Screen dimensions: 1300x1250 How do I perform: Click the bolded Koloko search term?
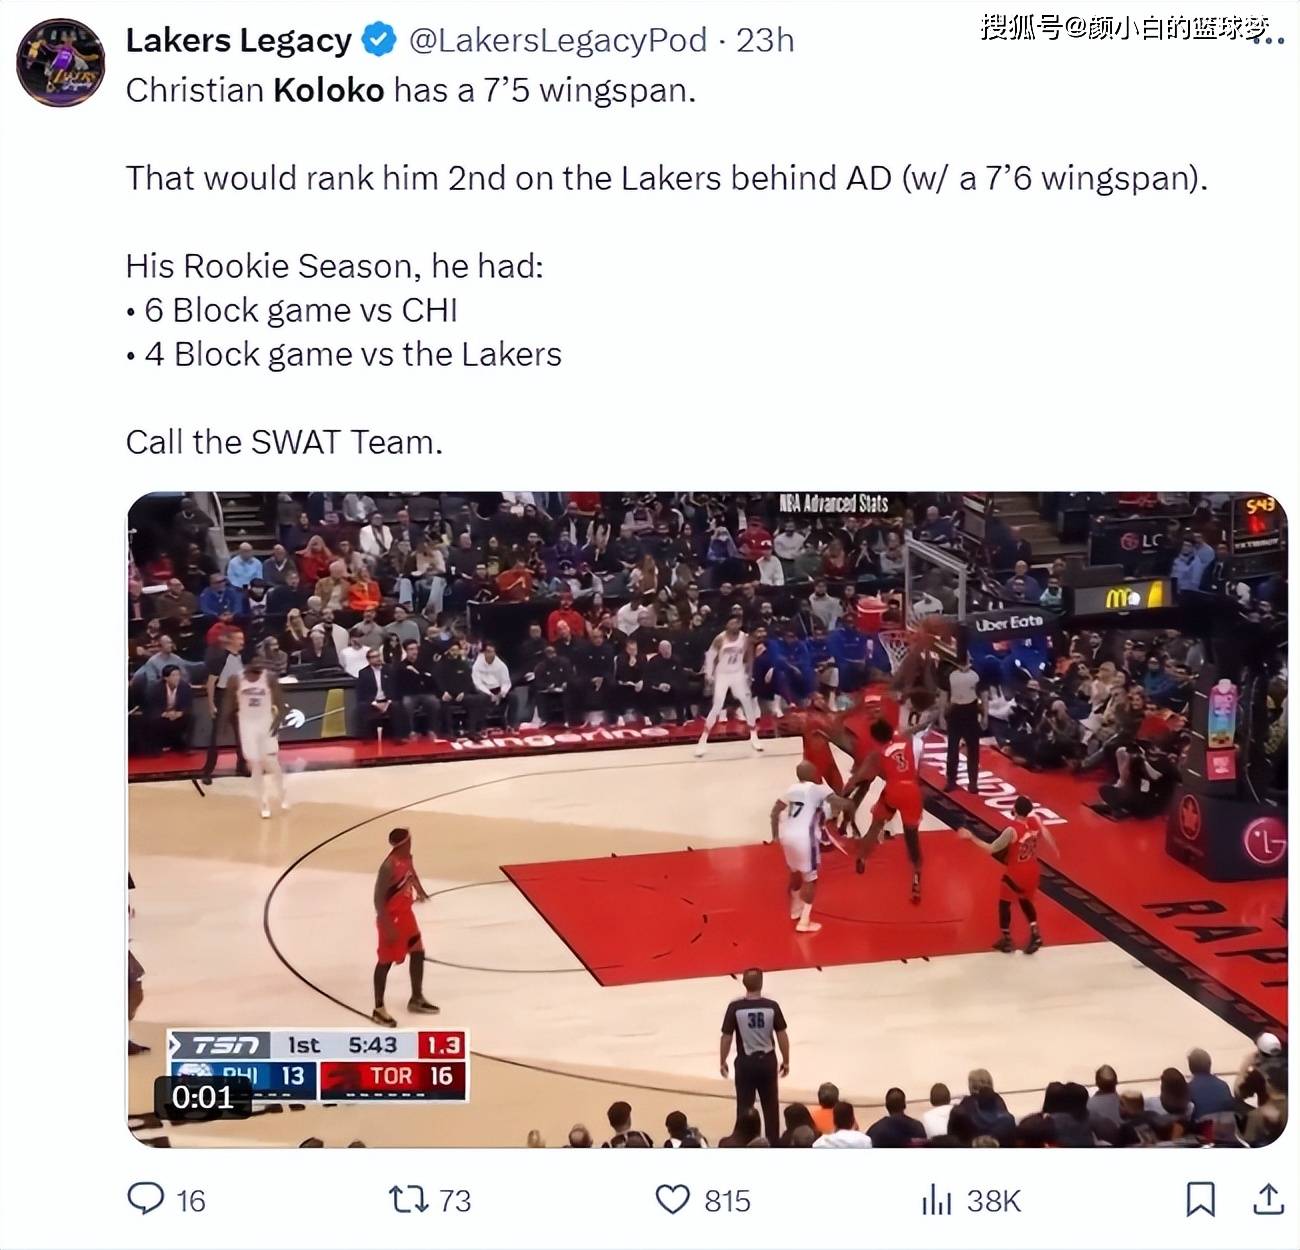click(x=329, y=90)
